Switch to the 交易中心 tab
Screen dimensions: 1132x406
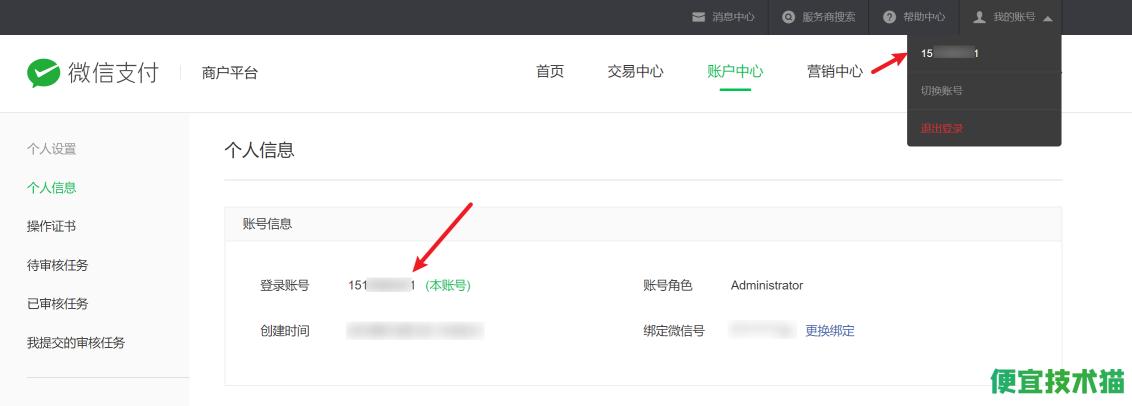635,72
